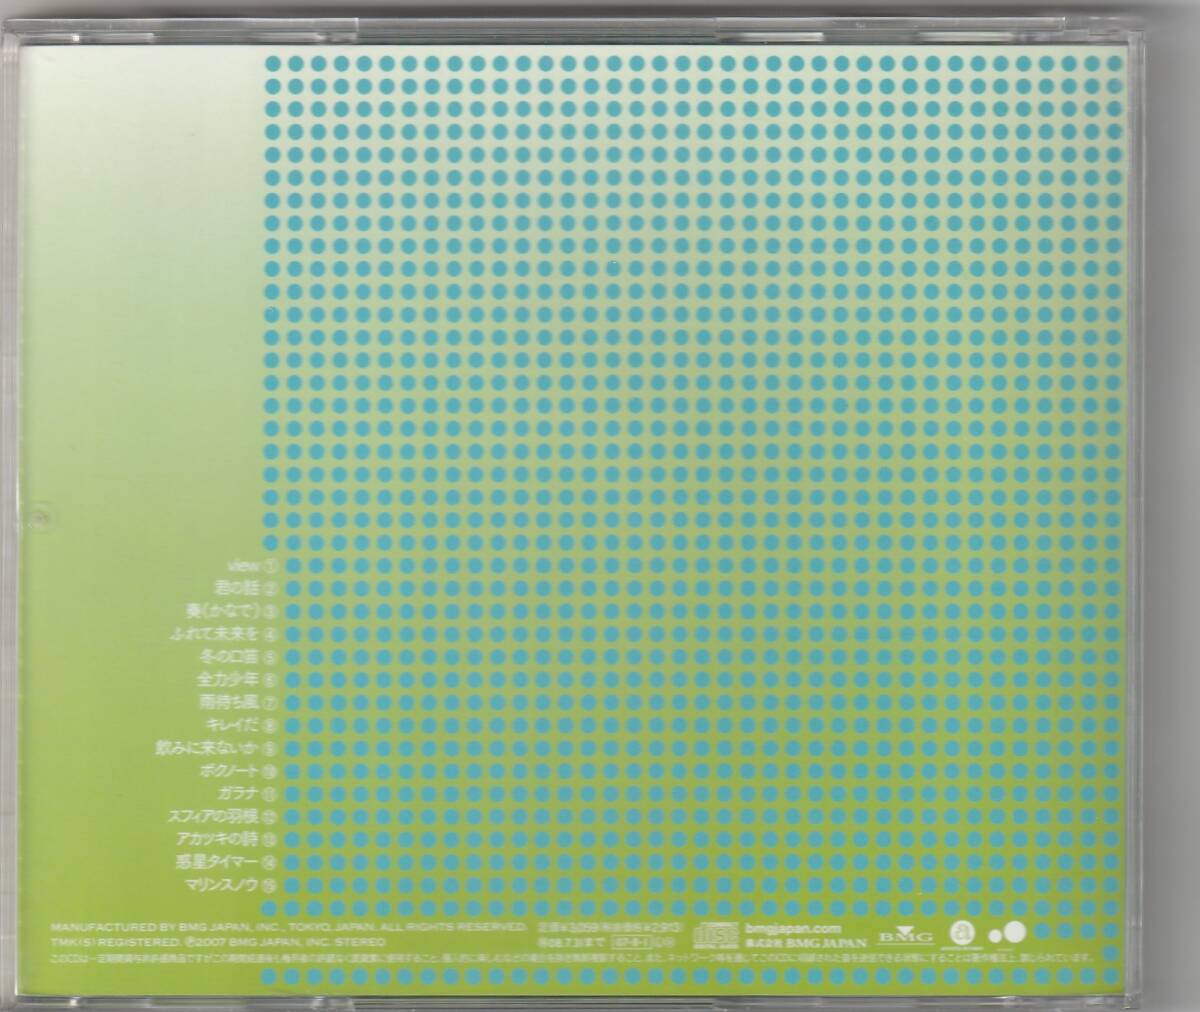Click the track 11 title "ガラナ"
This screenshot has height=1012, width=1200.
pos(236,794)
